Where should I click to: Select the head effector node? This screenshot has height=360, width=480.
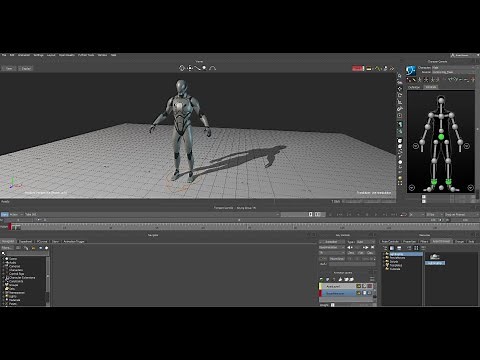pos(441,100)
